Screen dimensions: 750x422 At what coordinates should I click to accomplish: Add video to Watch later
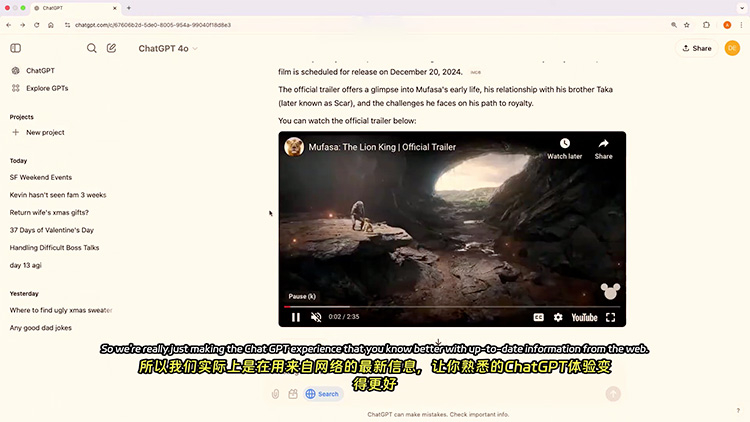click(x=564, y=149)
